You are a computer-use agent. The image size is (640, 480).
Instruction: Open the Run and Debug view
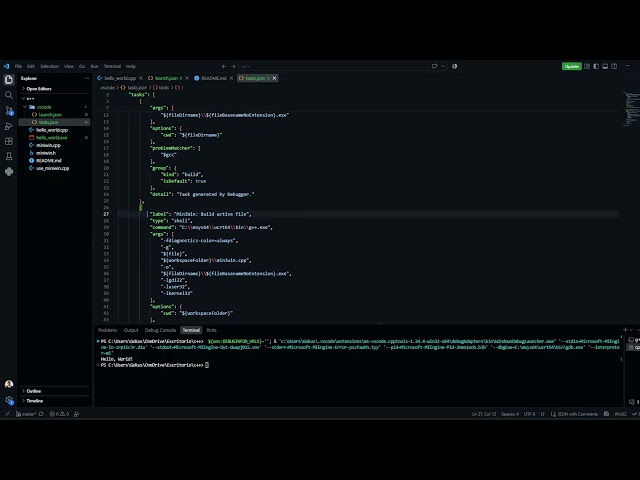(x=9, y=126)
